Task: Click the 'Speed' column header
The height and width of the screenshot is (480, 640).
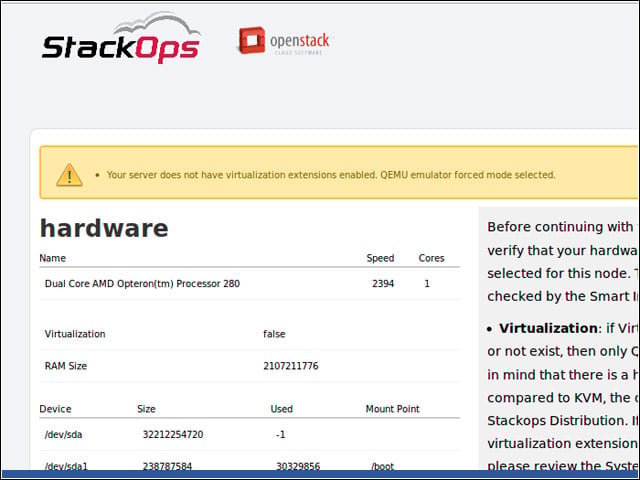Action: (380, 258)
